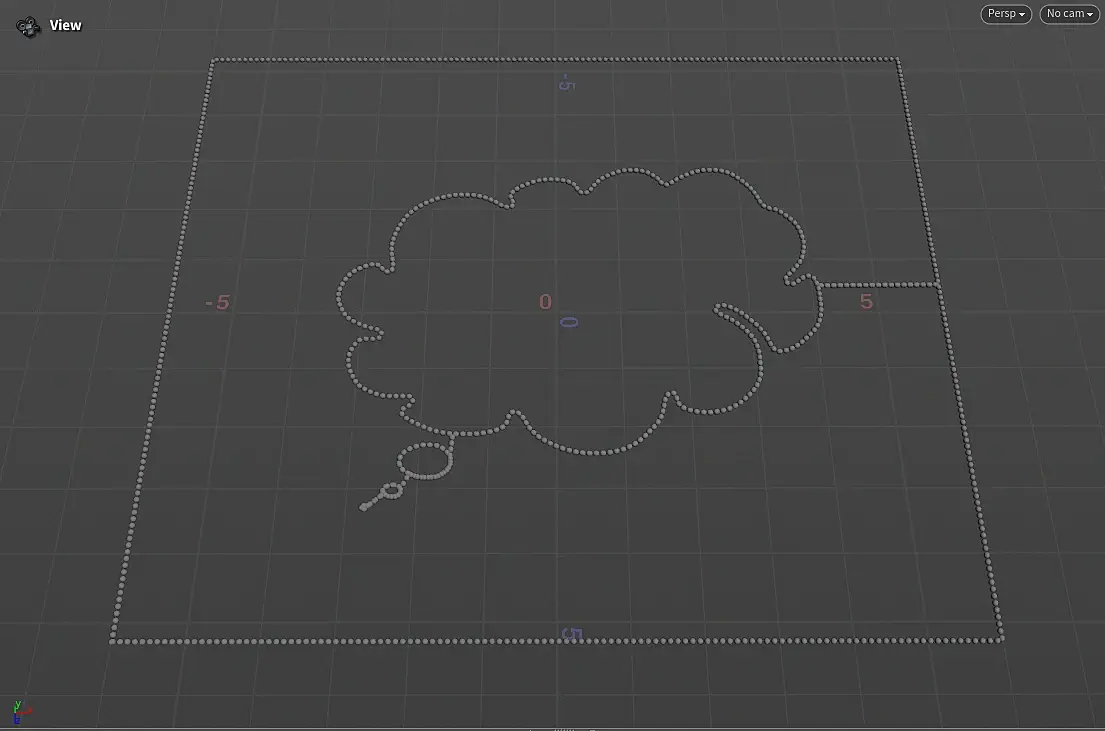Click the View tool icon
Viewport: 1105px width, 731px height.
[x=28, y=27]
